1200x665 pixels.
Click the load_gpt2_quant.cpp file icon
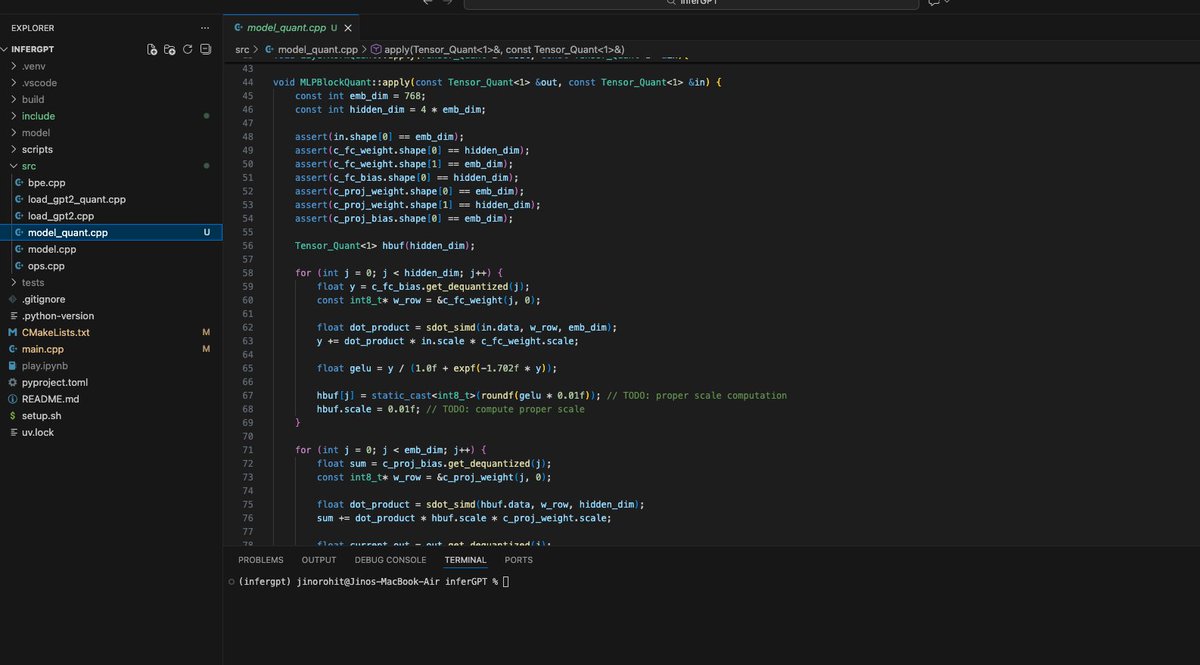[x=19, y=199]
